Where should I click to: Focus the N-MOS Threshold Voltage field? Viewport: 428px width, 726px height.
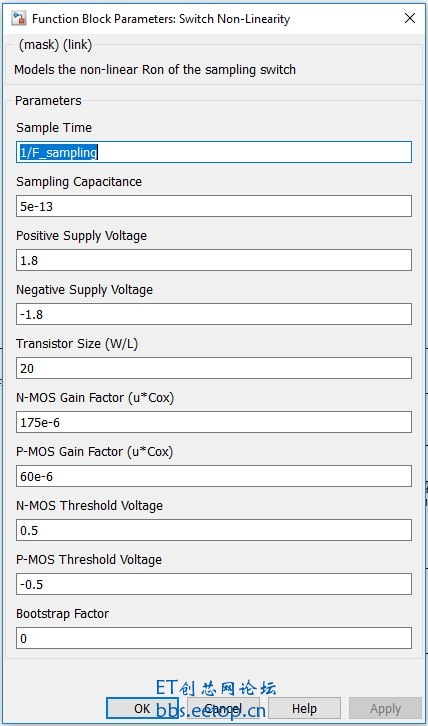click(214, 530)
